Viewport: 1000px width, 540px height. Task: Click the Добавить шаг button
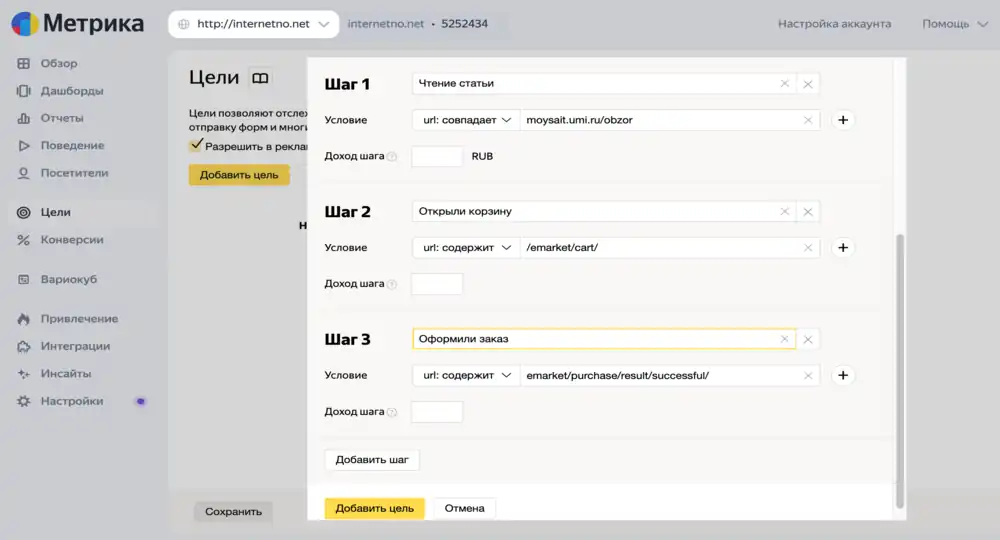pos(372,460)
